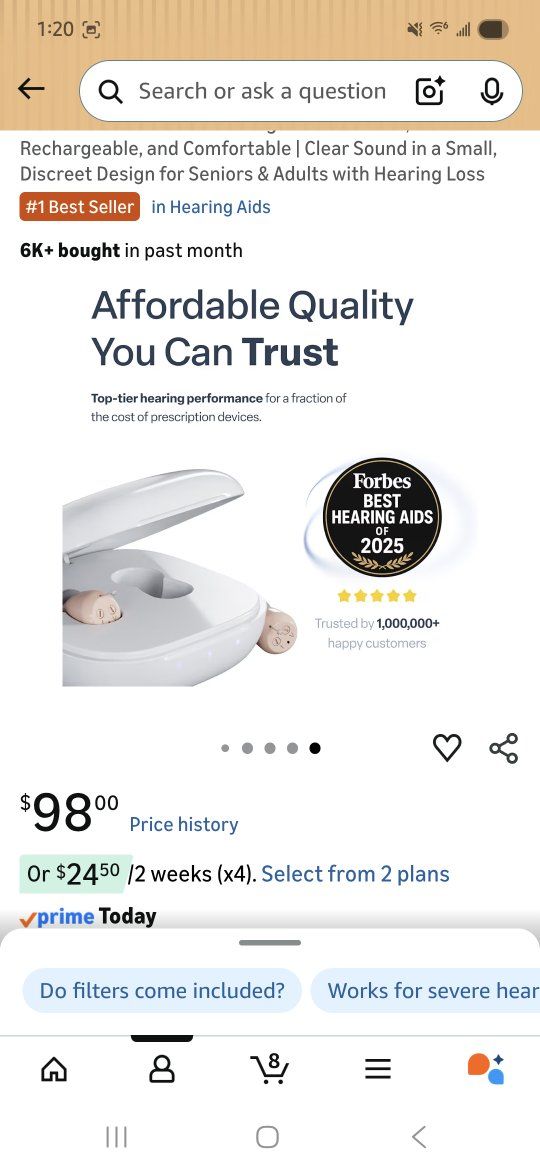Select the first image carousel dot
540x1170 pixels.
pyautogui.click(x=225, y=748)
